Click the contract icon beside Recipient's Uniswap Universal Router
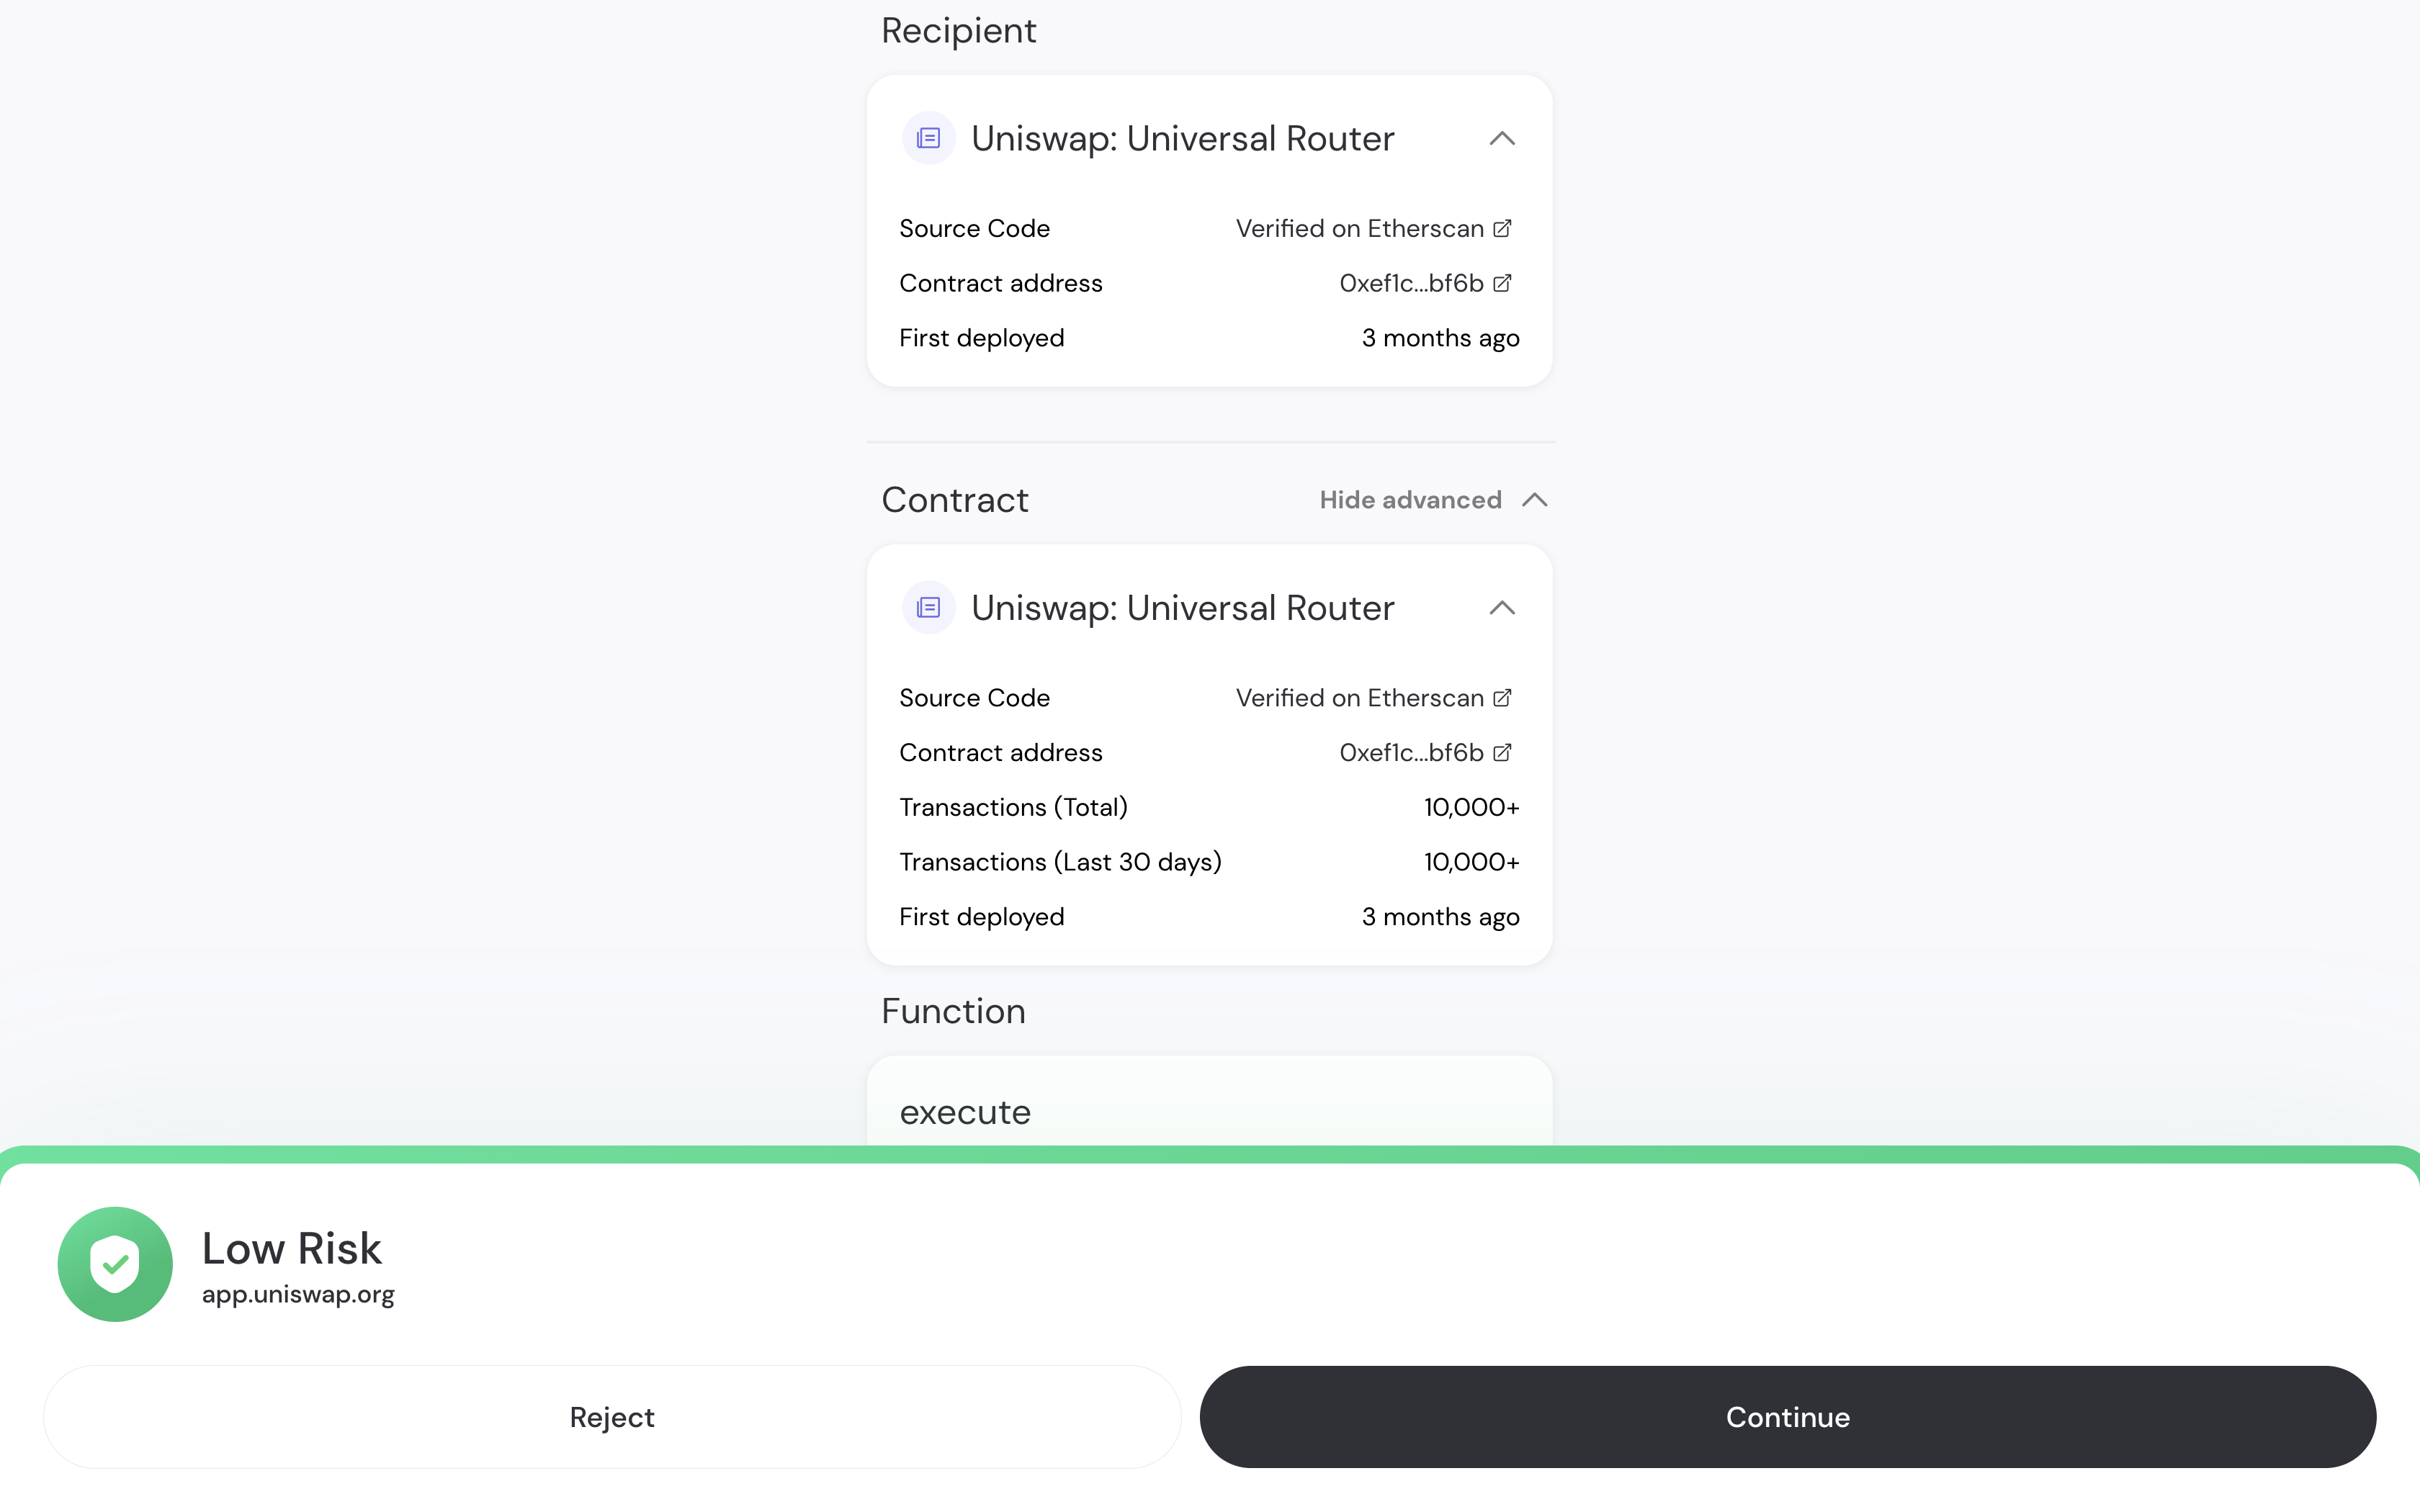The height and width of the screenshot is (1512, 2420). (x=928, y=138)
